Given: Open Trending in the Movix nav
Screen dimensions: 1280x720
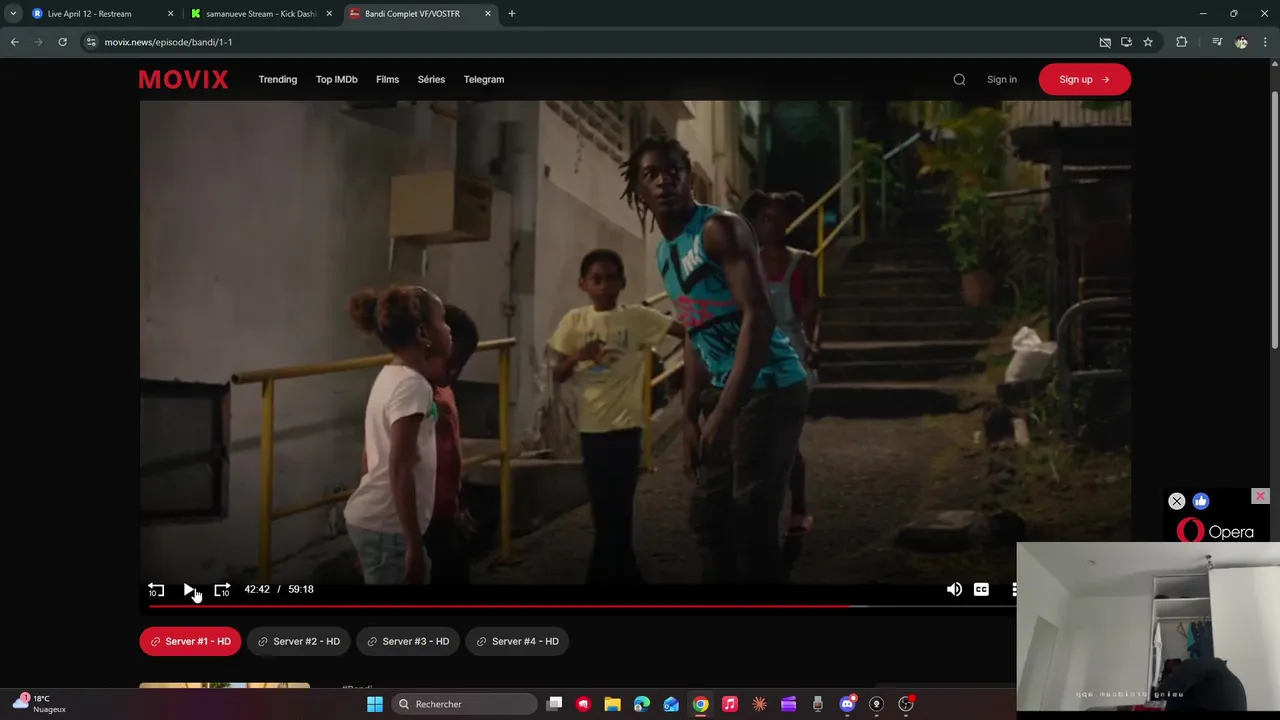Looking at the screenshot, I should click(278, 79).
